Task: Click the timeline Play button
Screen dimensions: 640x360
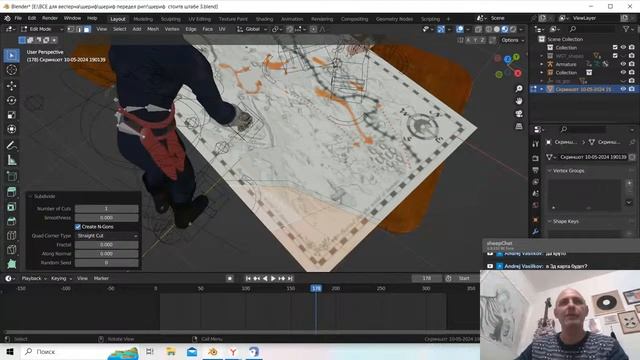Action: (x=273, y=278)
